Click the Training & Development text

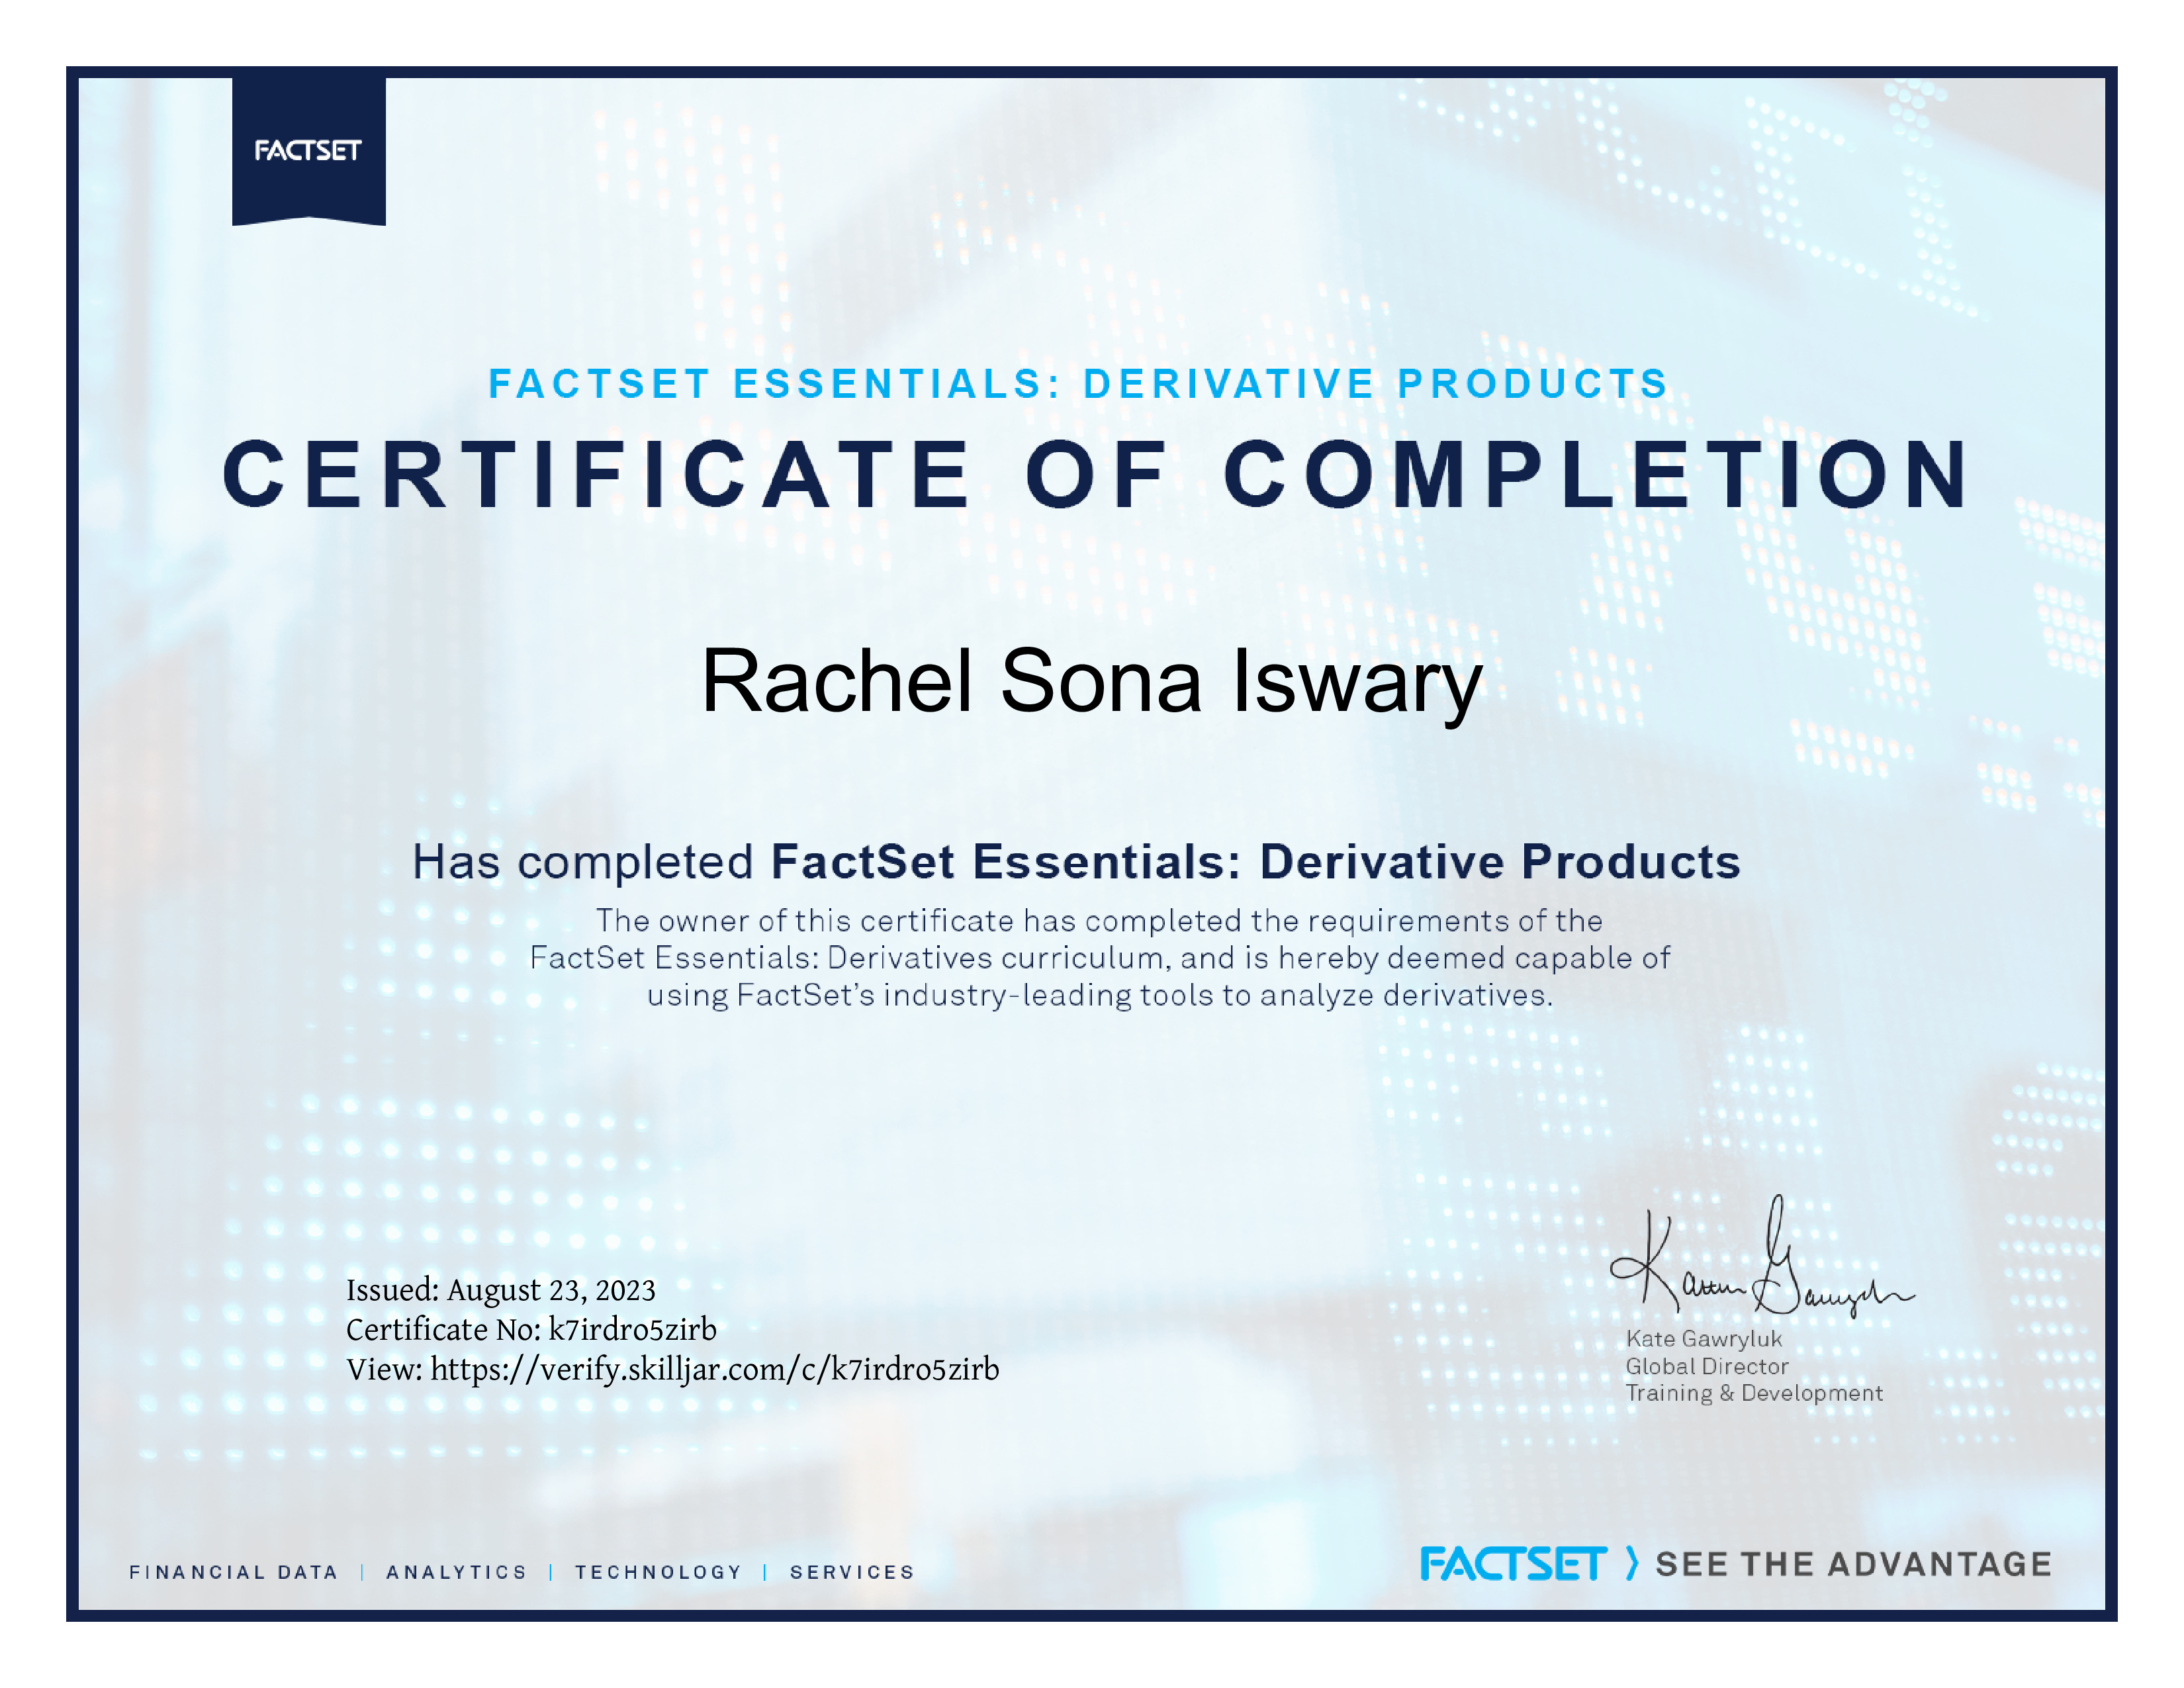coord(1754,1393)
